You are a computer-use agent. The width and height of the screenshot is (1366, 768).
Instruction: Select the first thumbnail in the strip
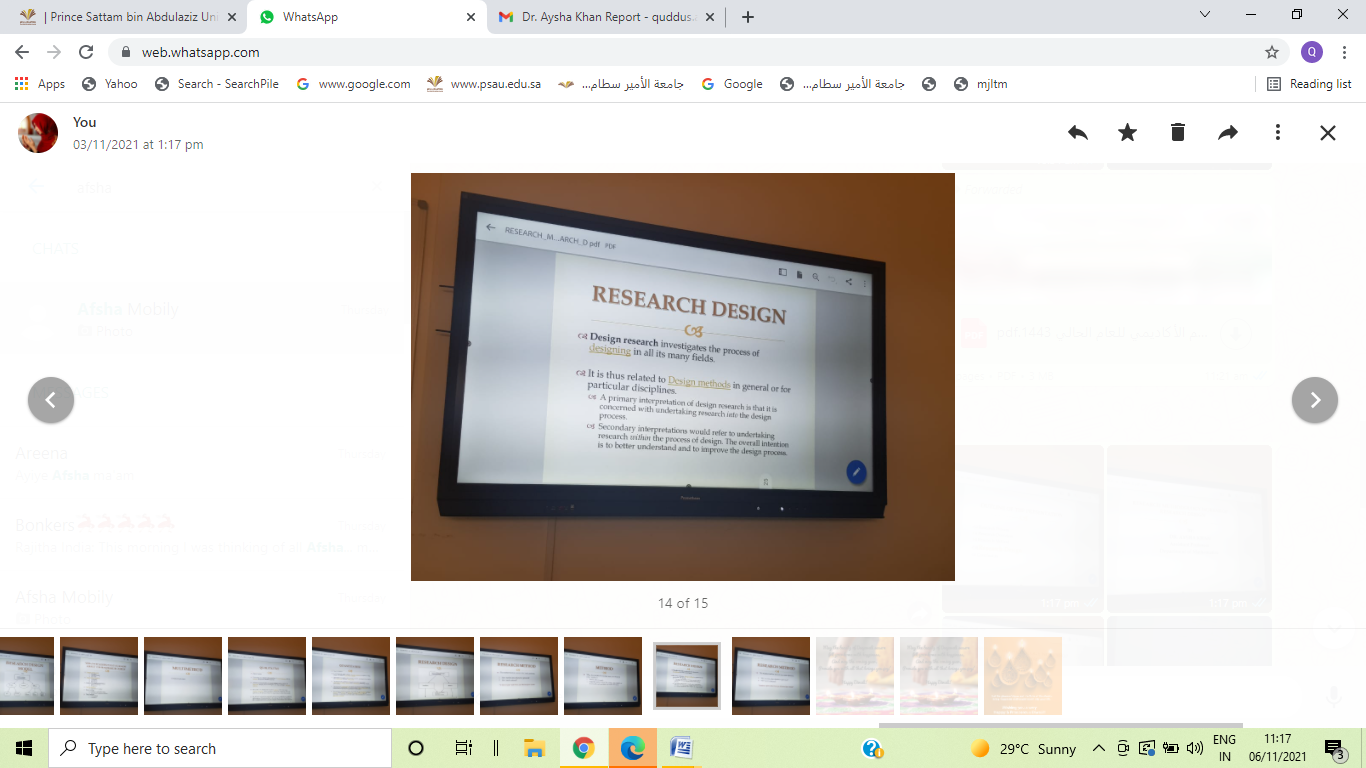point(27,676)
